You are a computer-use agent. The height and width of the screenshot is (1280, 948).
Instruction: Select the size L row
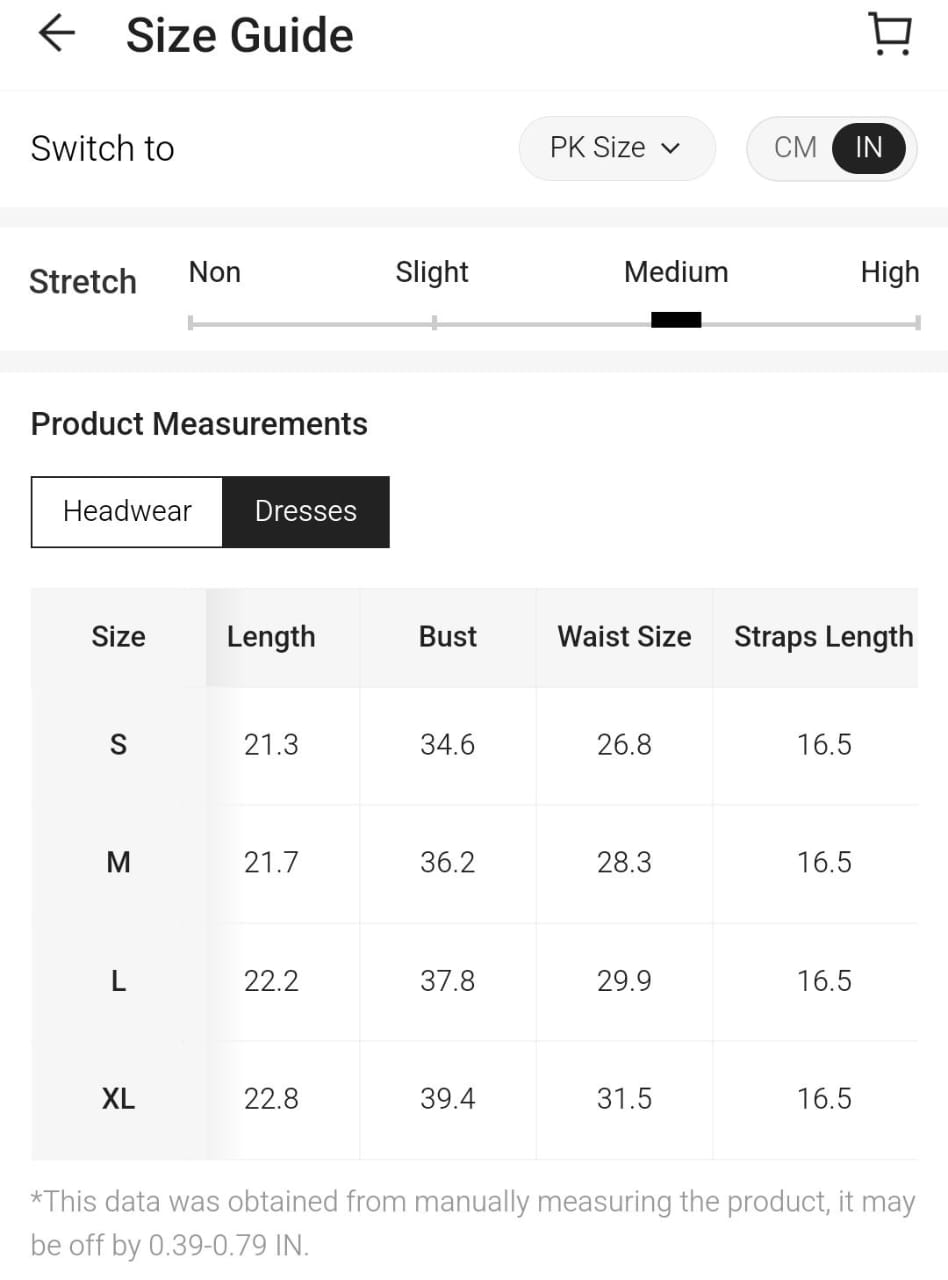coord(118,981)
